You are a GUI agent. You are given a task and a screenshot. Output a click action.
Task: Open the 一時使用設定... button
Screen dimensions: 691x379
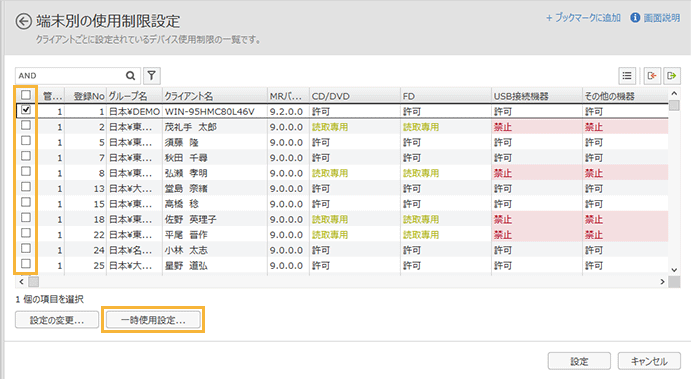pos(153,320)
